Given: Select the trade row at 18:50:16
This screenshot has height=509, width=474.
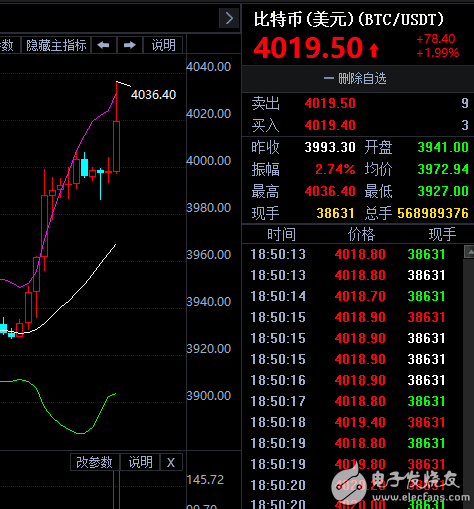Looking at the screenshot, I should [x=352, y=380].
